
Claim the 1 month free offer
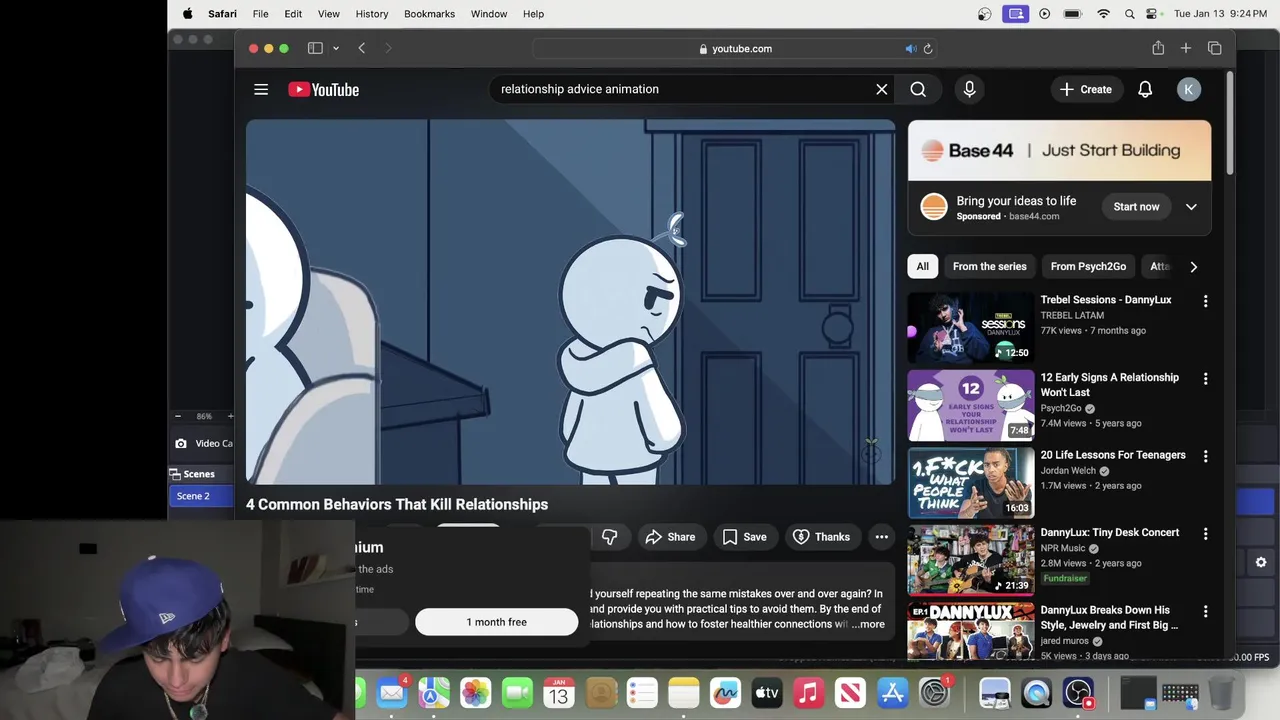pos(496,622)
